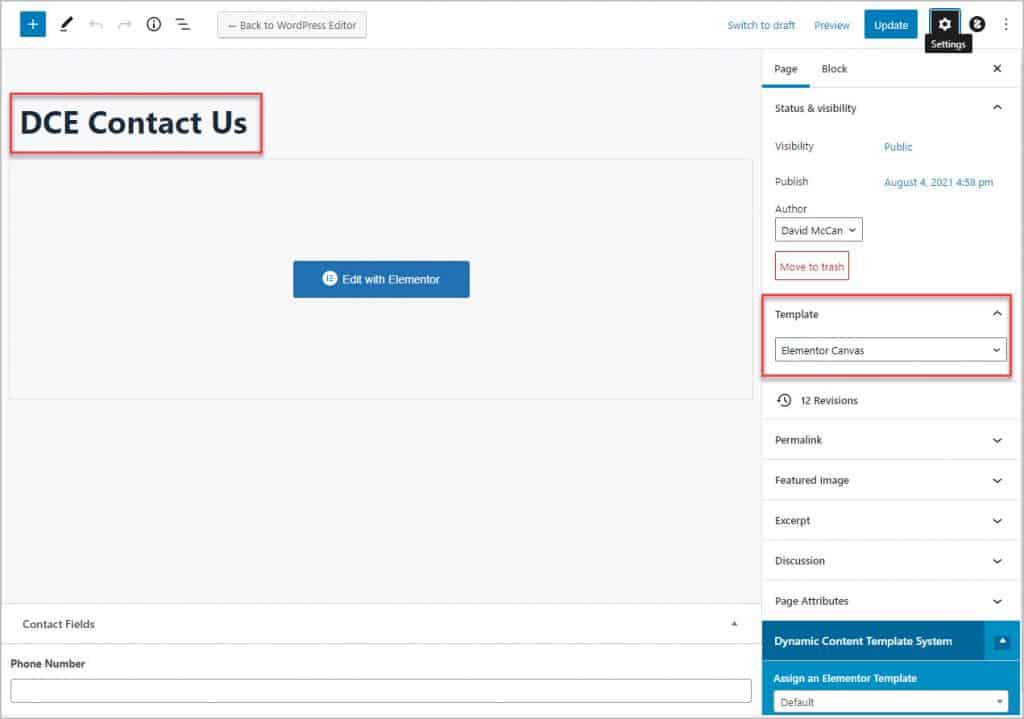Open the List View icon

pyautogui.click(x=183, y=25)
